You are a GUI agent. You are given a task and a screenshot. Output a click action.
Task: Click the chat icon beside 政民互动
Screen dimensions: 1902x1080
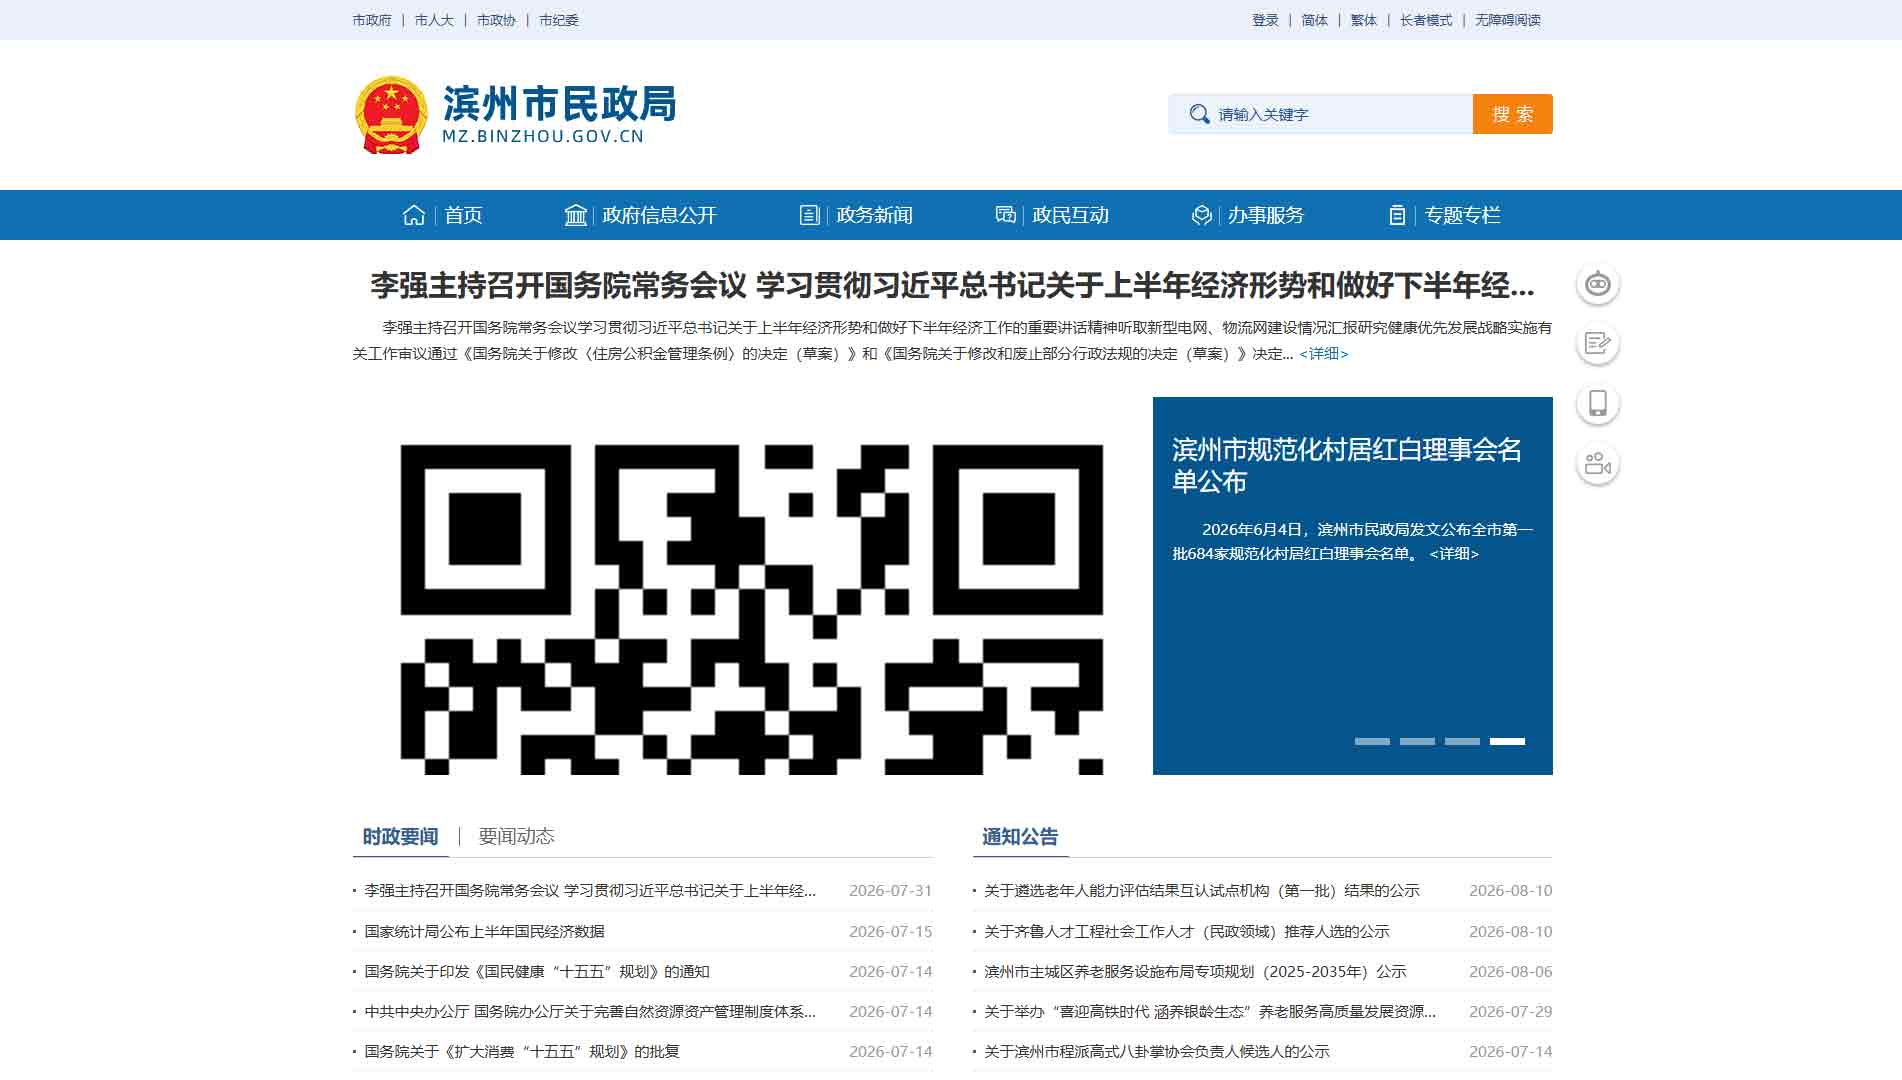tap(1005, 214)
